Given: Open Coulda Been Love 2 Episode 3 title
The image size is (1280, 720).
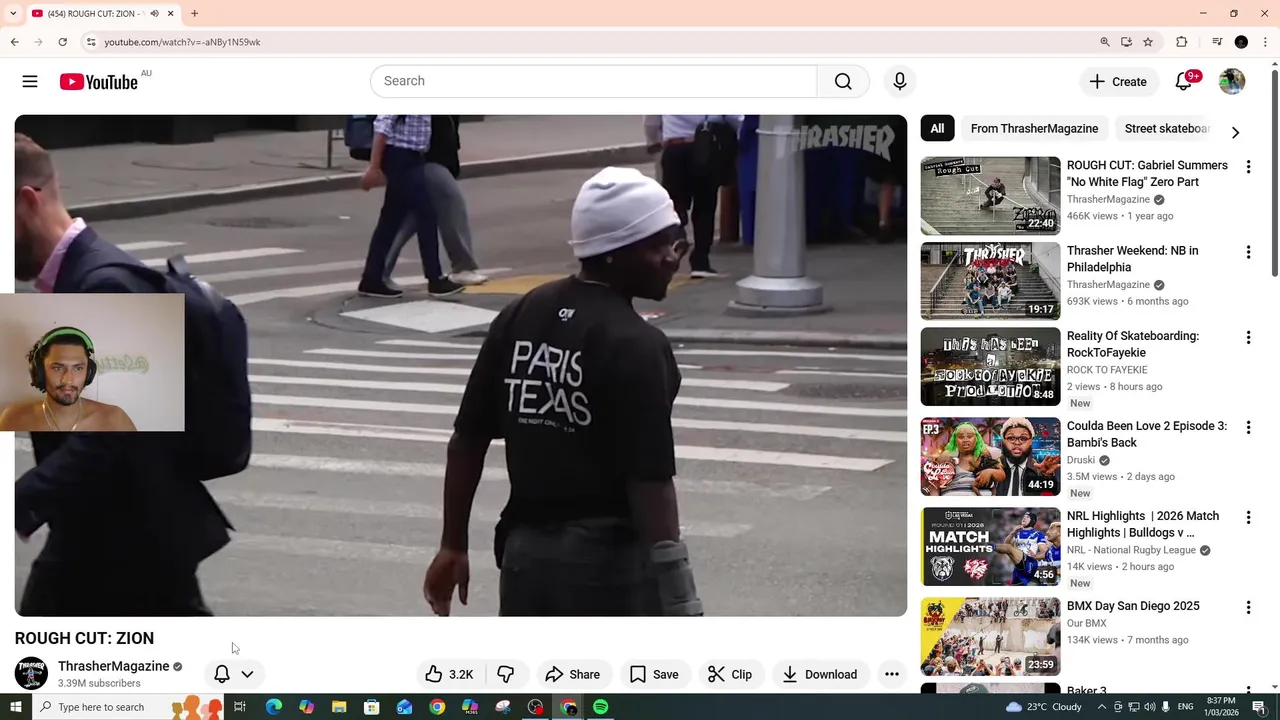Looking at the screenshot, I should (x=1147, y=434).
